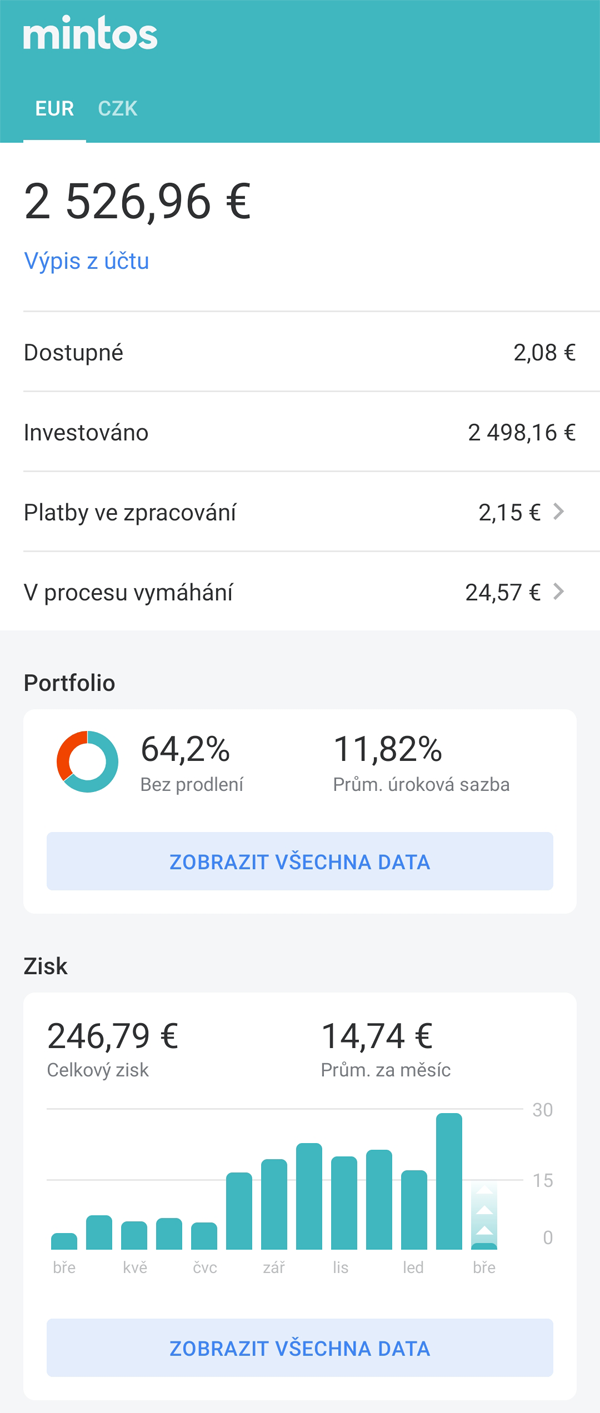The image size is (600, 1413).
Task: Switch to the CZK currency tab
Action: (118, 109)
